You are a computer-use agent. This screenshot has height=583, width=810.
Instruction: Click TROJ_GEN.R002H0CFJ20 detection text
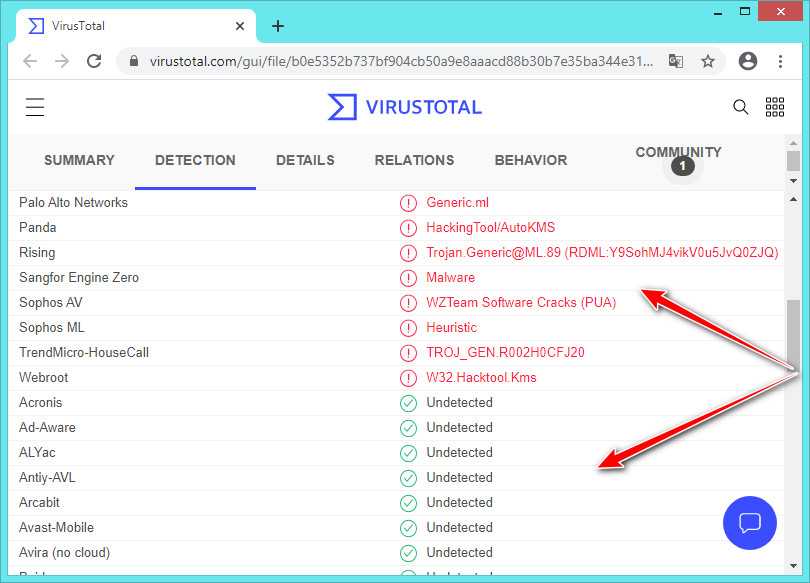coord(505,353)
